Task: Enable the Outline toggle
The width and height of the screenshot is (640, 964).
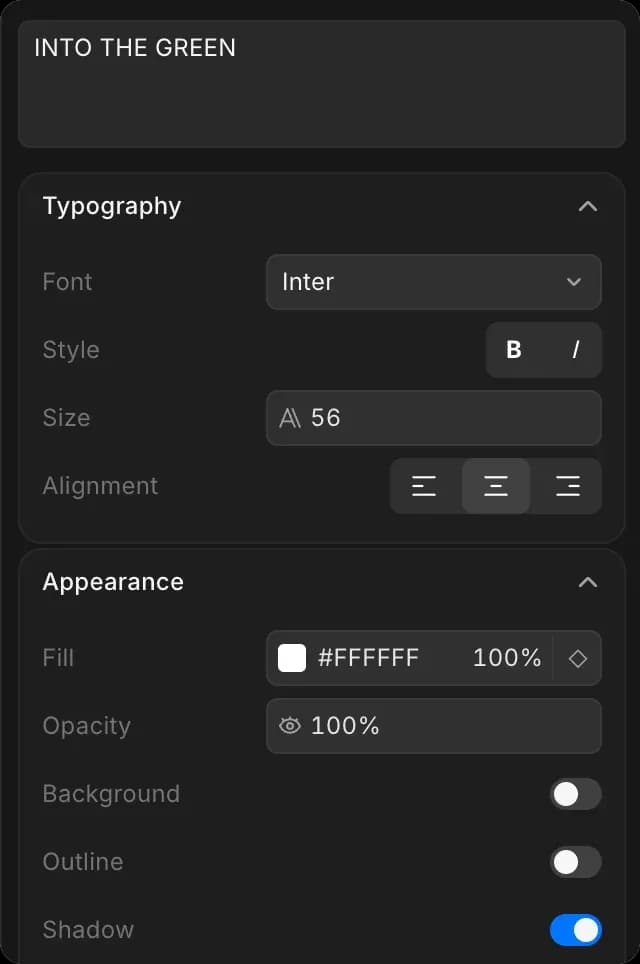Action: 575,862
